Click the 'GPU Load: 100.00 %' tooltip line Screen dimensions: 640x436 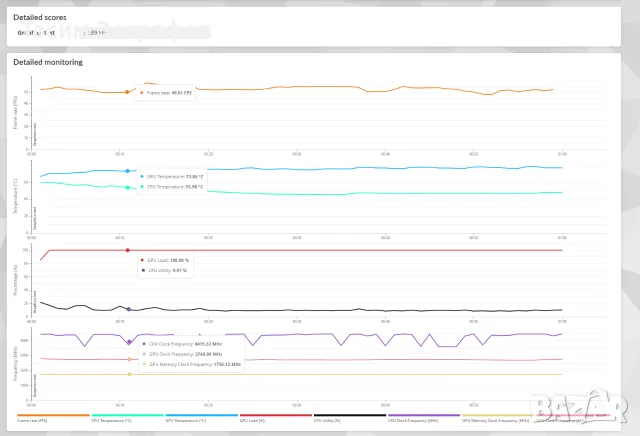[165, 260]
